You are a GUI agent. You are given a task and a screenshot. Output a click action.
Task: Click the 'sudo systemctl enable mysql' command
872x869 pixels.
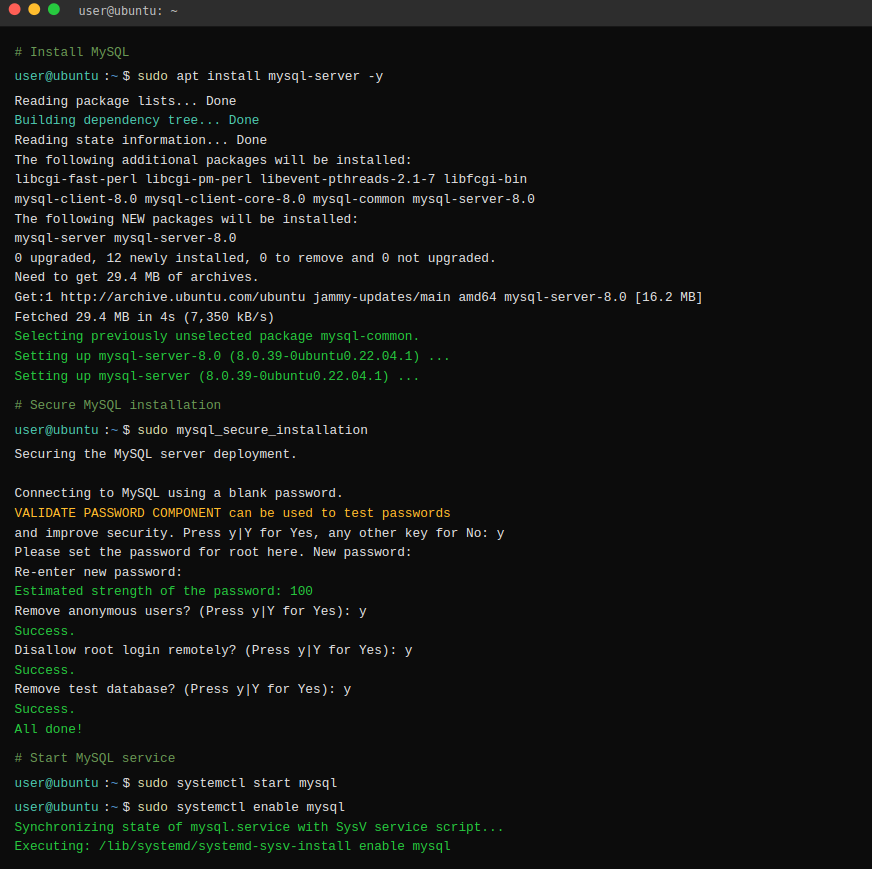coord(241,807)
